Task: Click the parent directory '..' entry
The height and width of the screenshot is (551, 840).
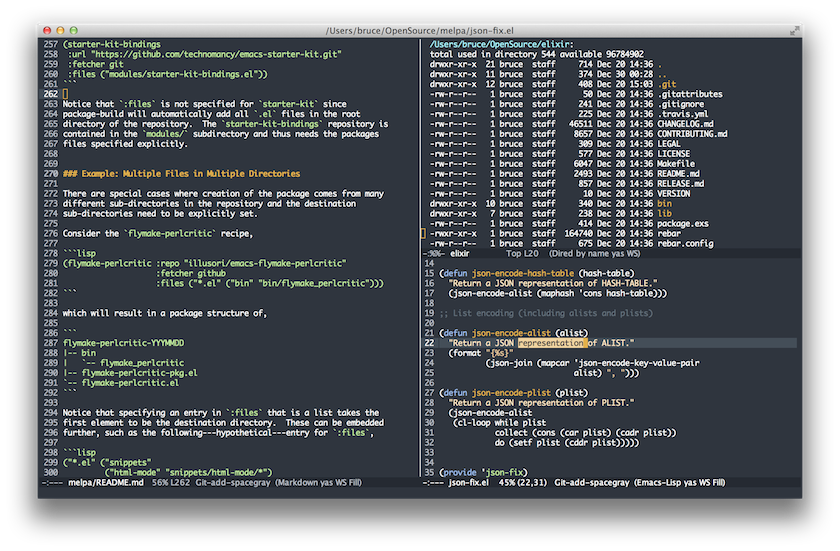Action: point(662,74)
